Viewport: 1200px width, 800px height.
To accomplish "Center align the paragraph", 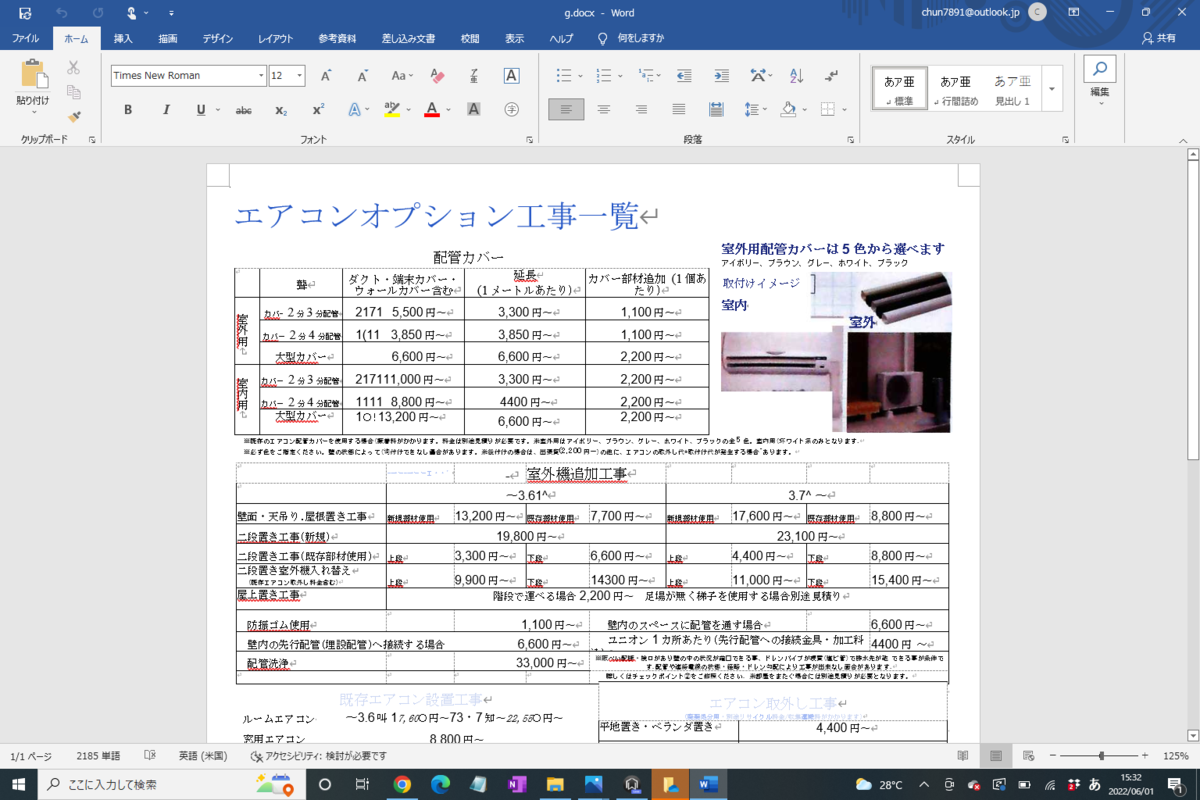I will coord(604,110).
